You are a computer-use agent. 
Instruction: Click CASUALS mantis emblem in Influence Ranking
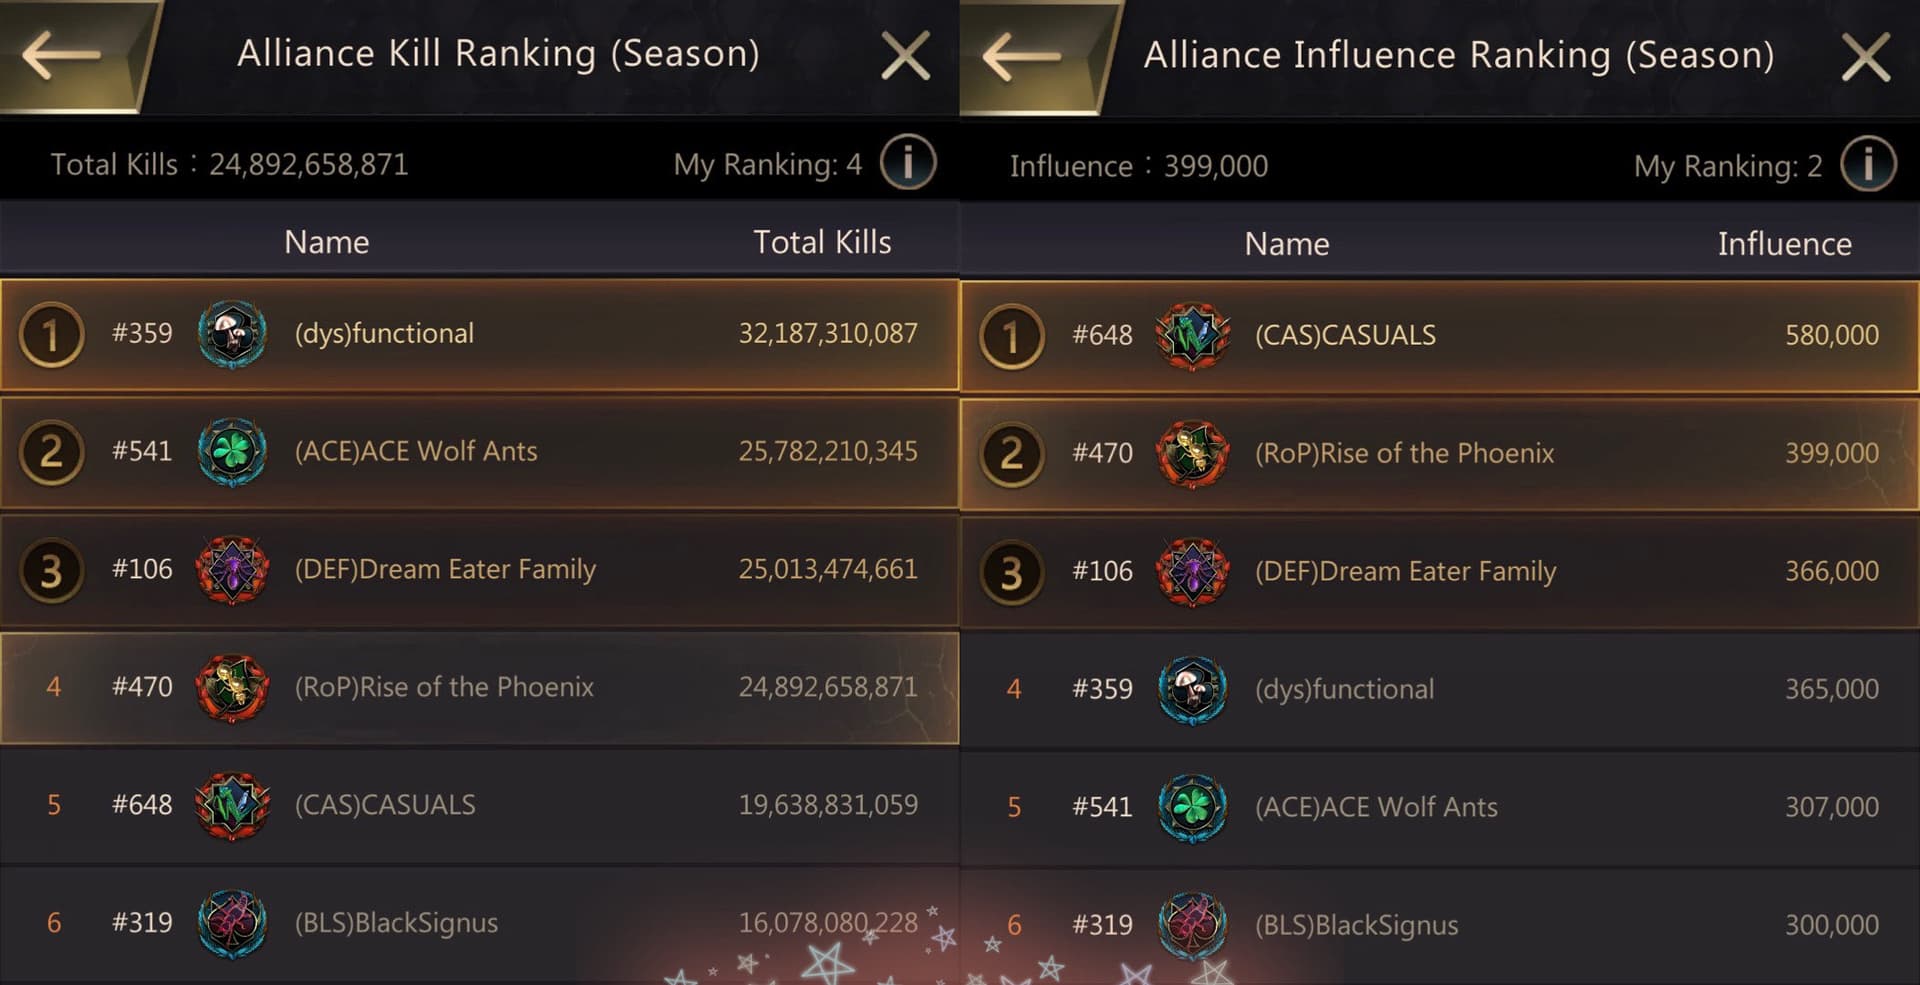point(1192,336)
